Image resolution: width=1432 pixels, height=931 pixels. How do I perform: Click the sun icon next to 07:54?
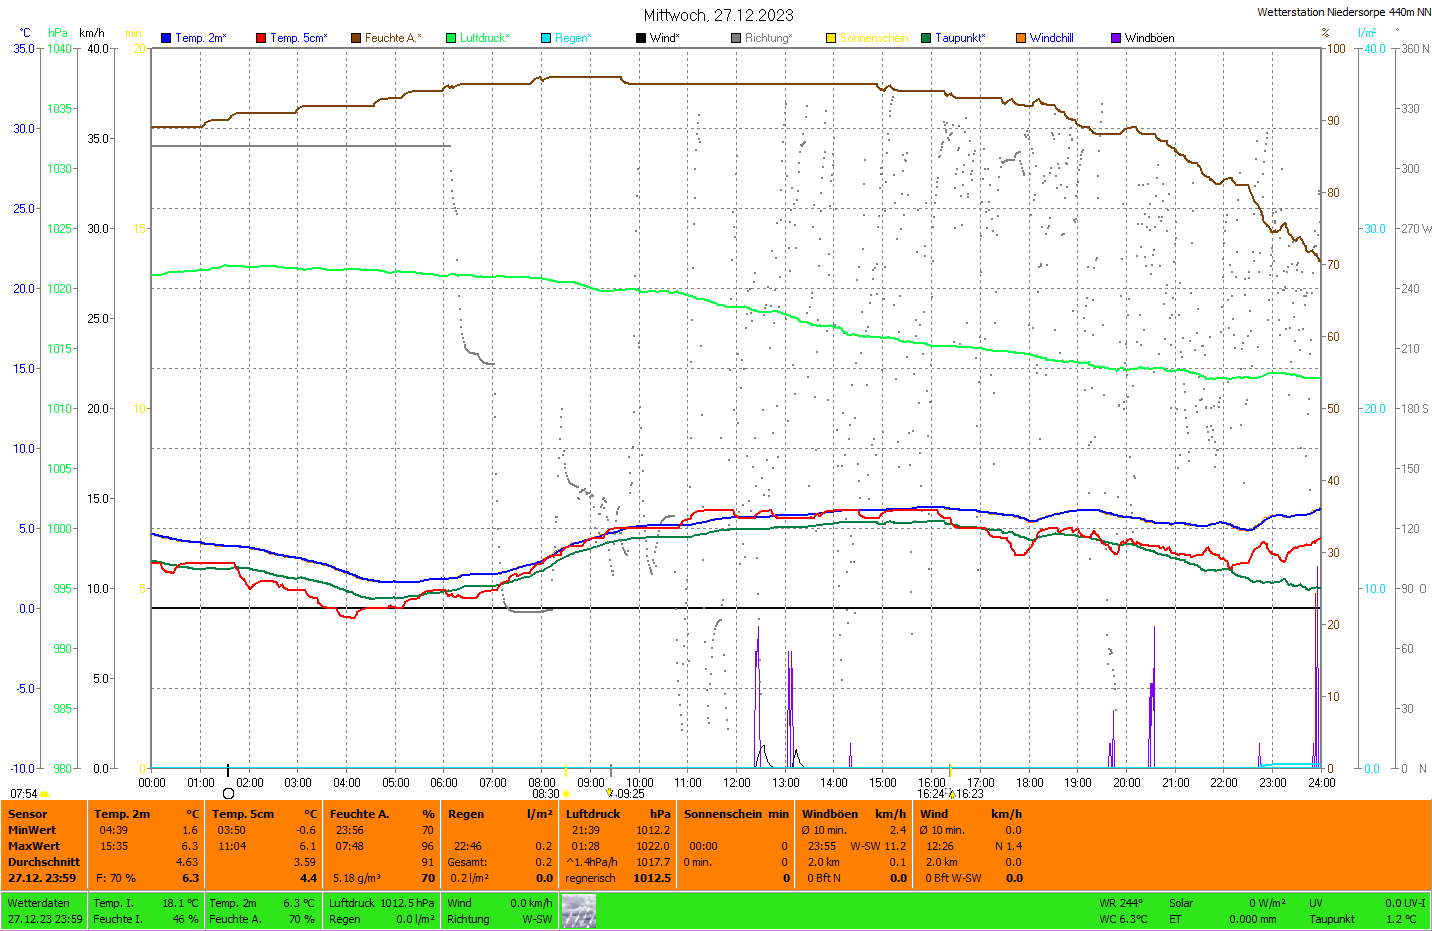(45, 794)
